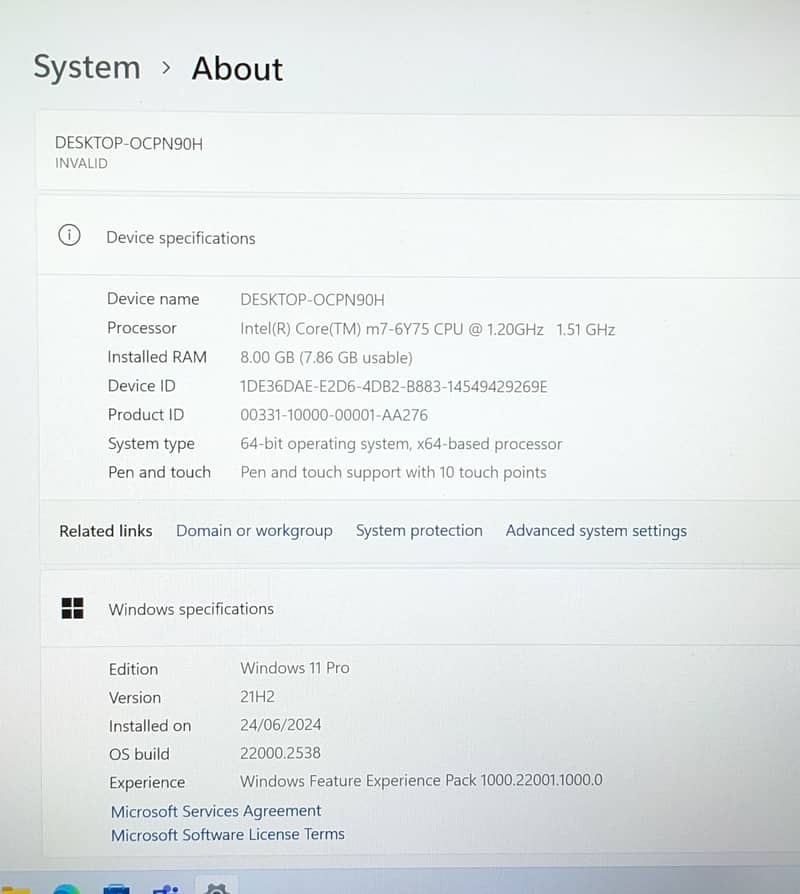Click the Device ID value text
The width and height of the screenshot is (800, 894).
(394, 386)
